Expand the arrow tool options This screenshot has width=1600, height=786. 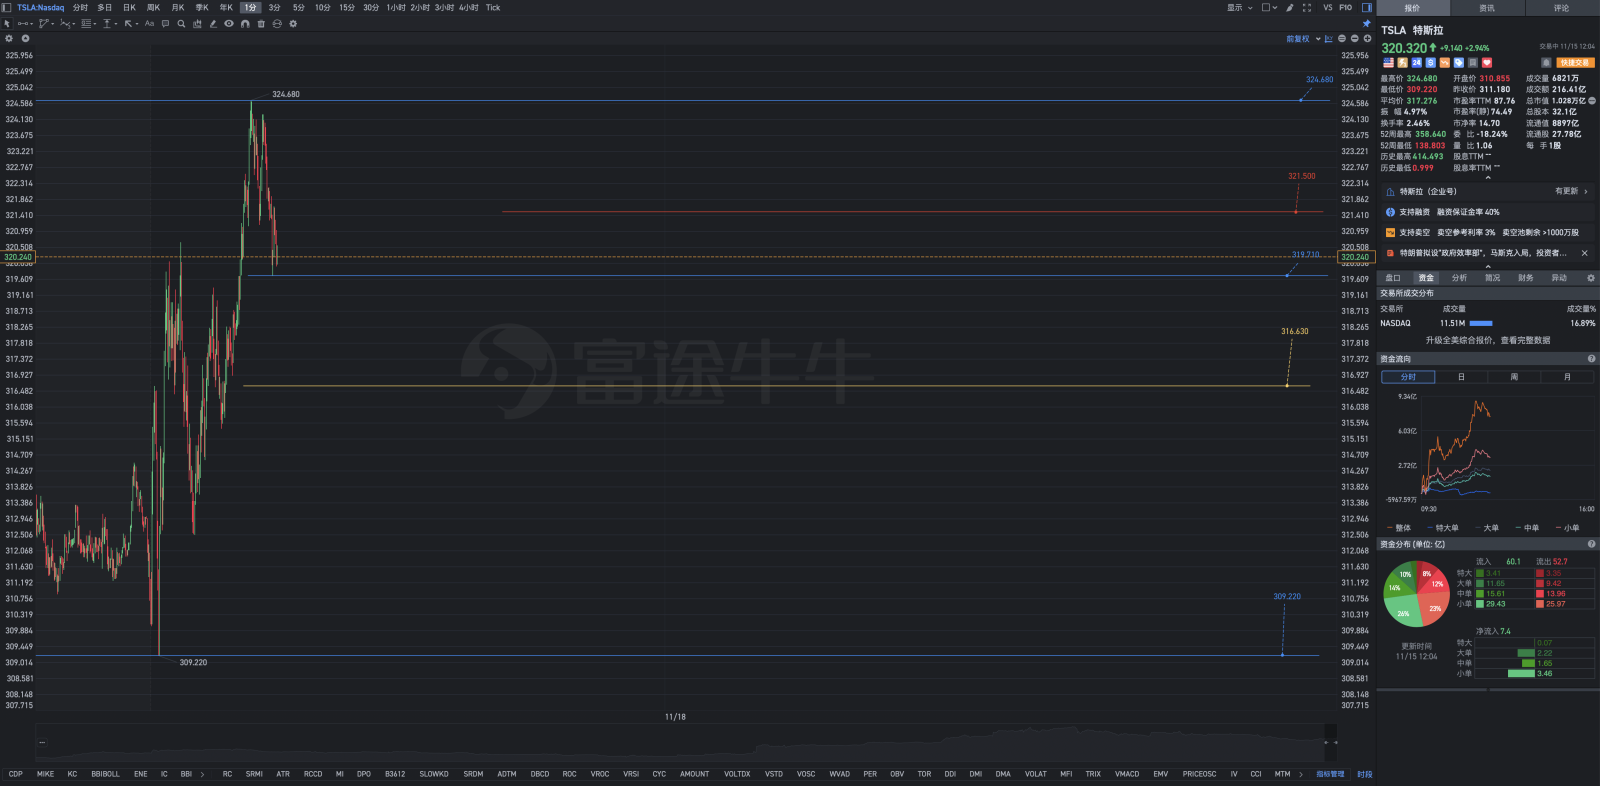[x=137, y=24]
